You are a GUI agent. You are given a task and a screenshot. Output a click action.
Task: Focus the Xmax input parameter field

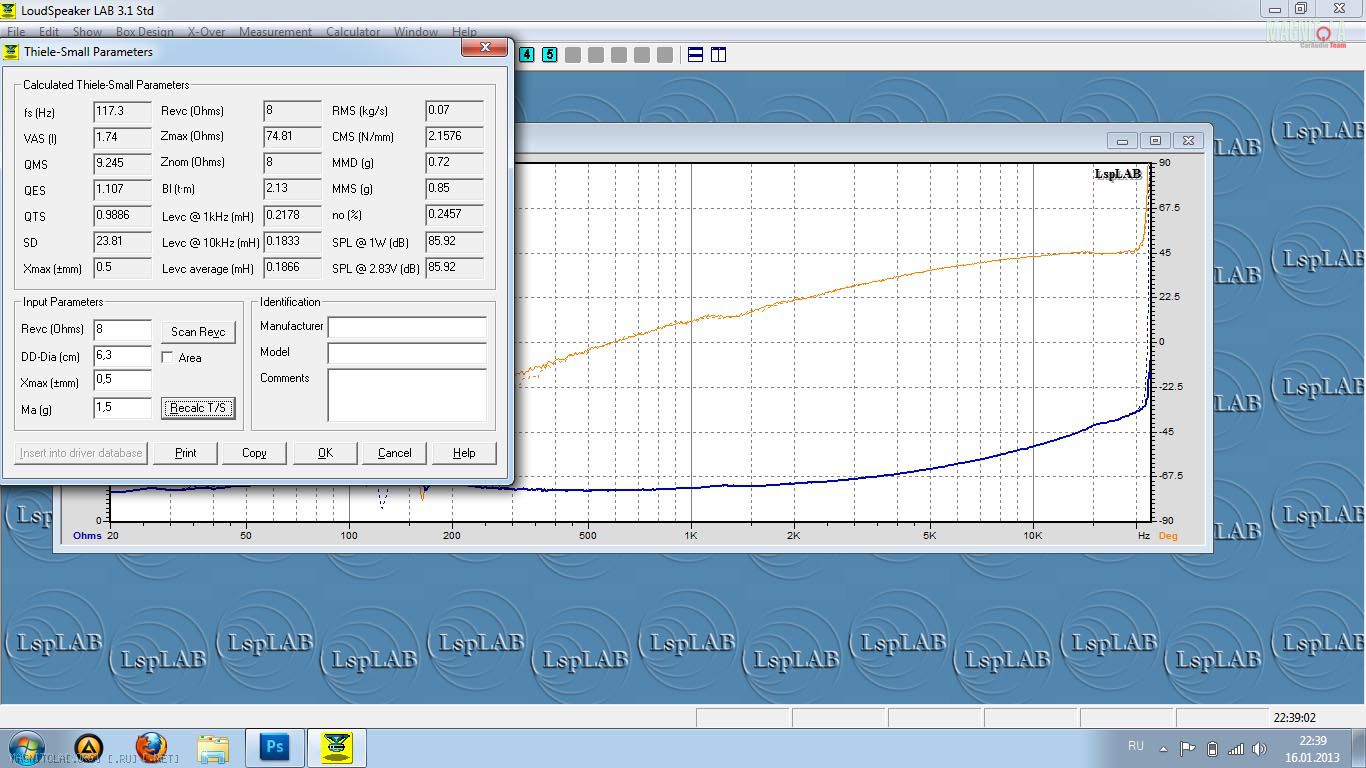pos(122,380)
